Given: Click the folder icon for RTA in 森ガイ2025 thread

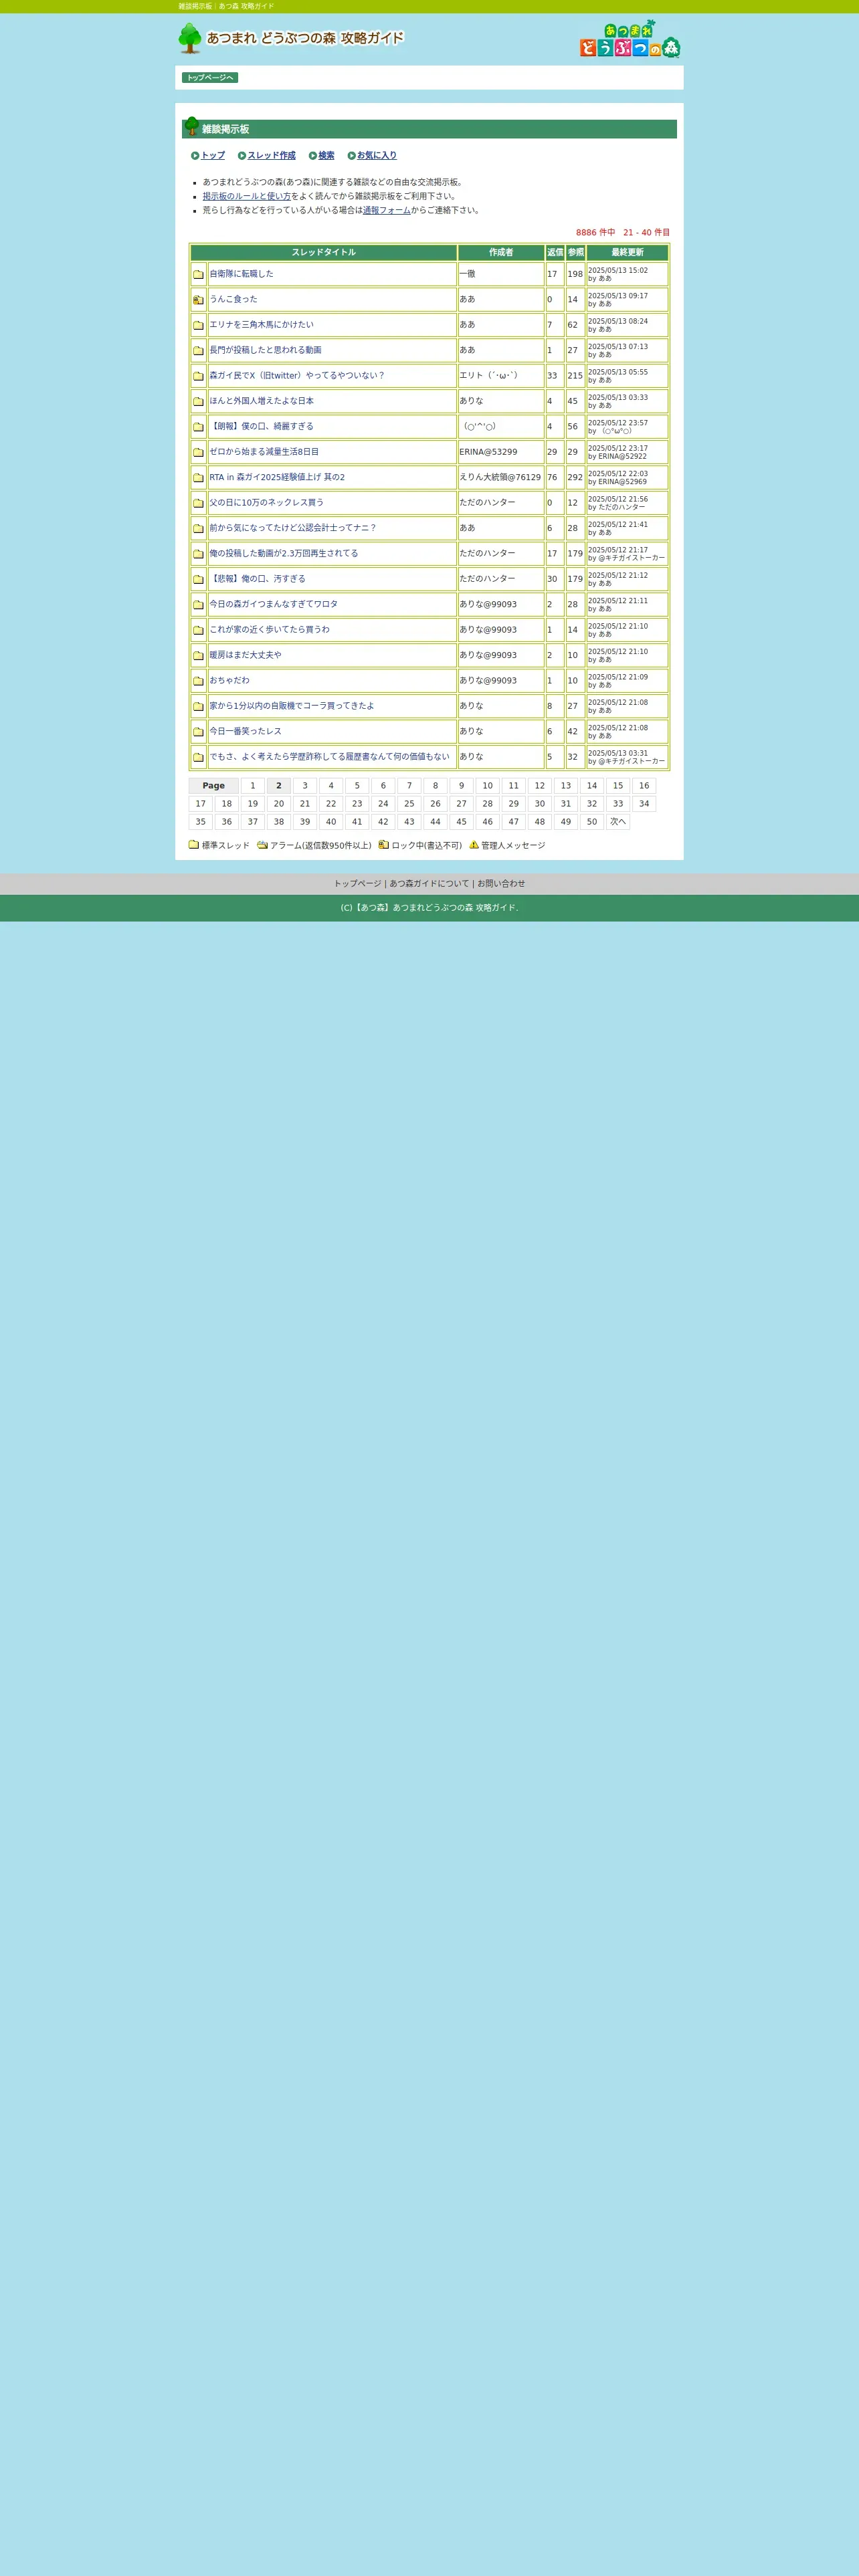Looking at the screenshot, I should point(198,478).
